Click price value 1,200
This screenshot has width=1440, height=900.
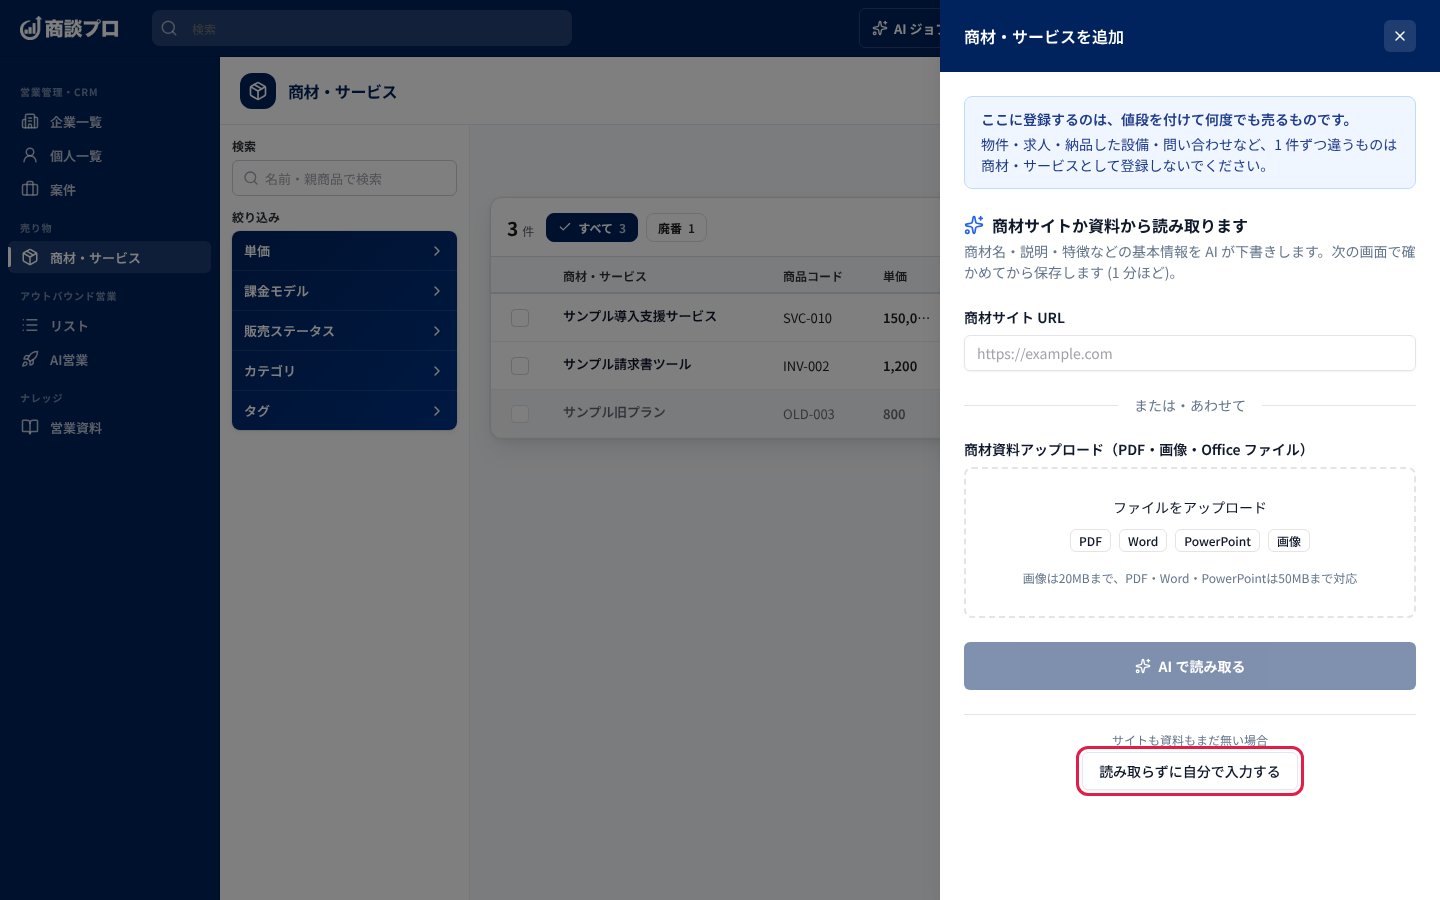click(x=900, y=366)
